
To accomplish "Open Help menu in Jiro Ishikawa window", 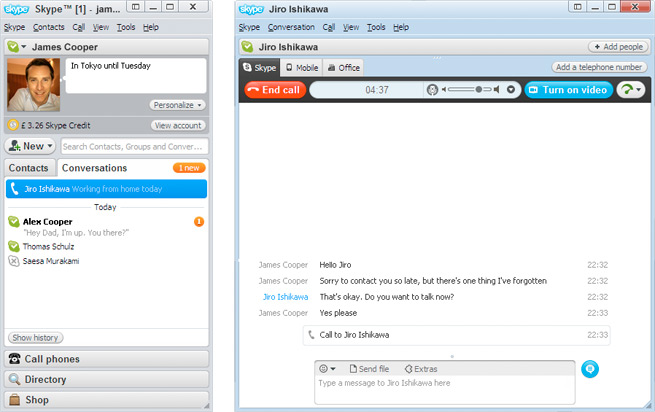I will pos(401,27).
